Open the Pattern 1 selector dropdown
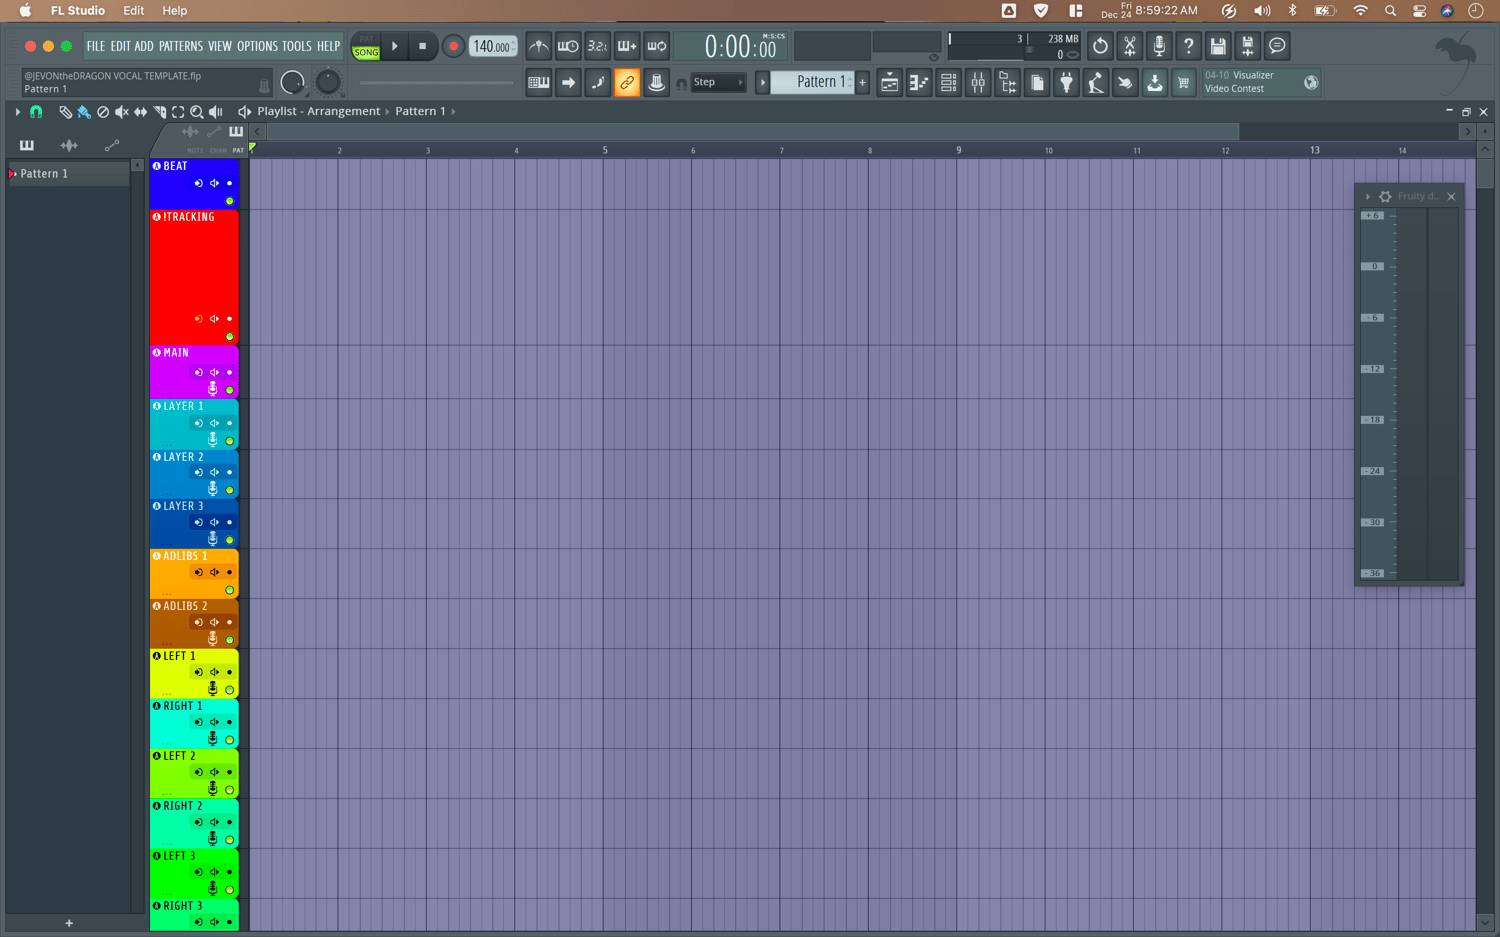This screenshot has width=1500, height=937. click(813, 82)
